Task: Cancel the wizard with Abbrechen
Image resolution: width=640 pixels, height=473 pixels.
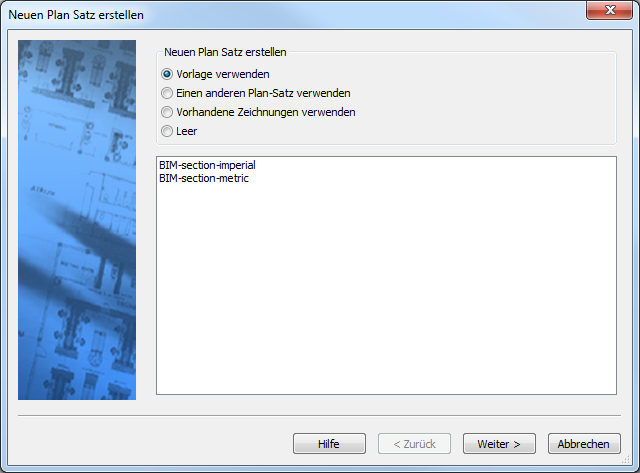Action: click(584, 444)
